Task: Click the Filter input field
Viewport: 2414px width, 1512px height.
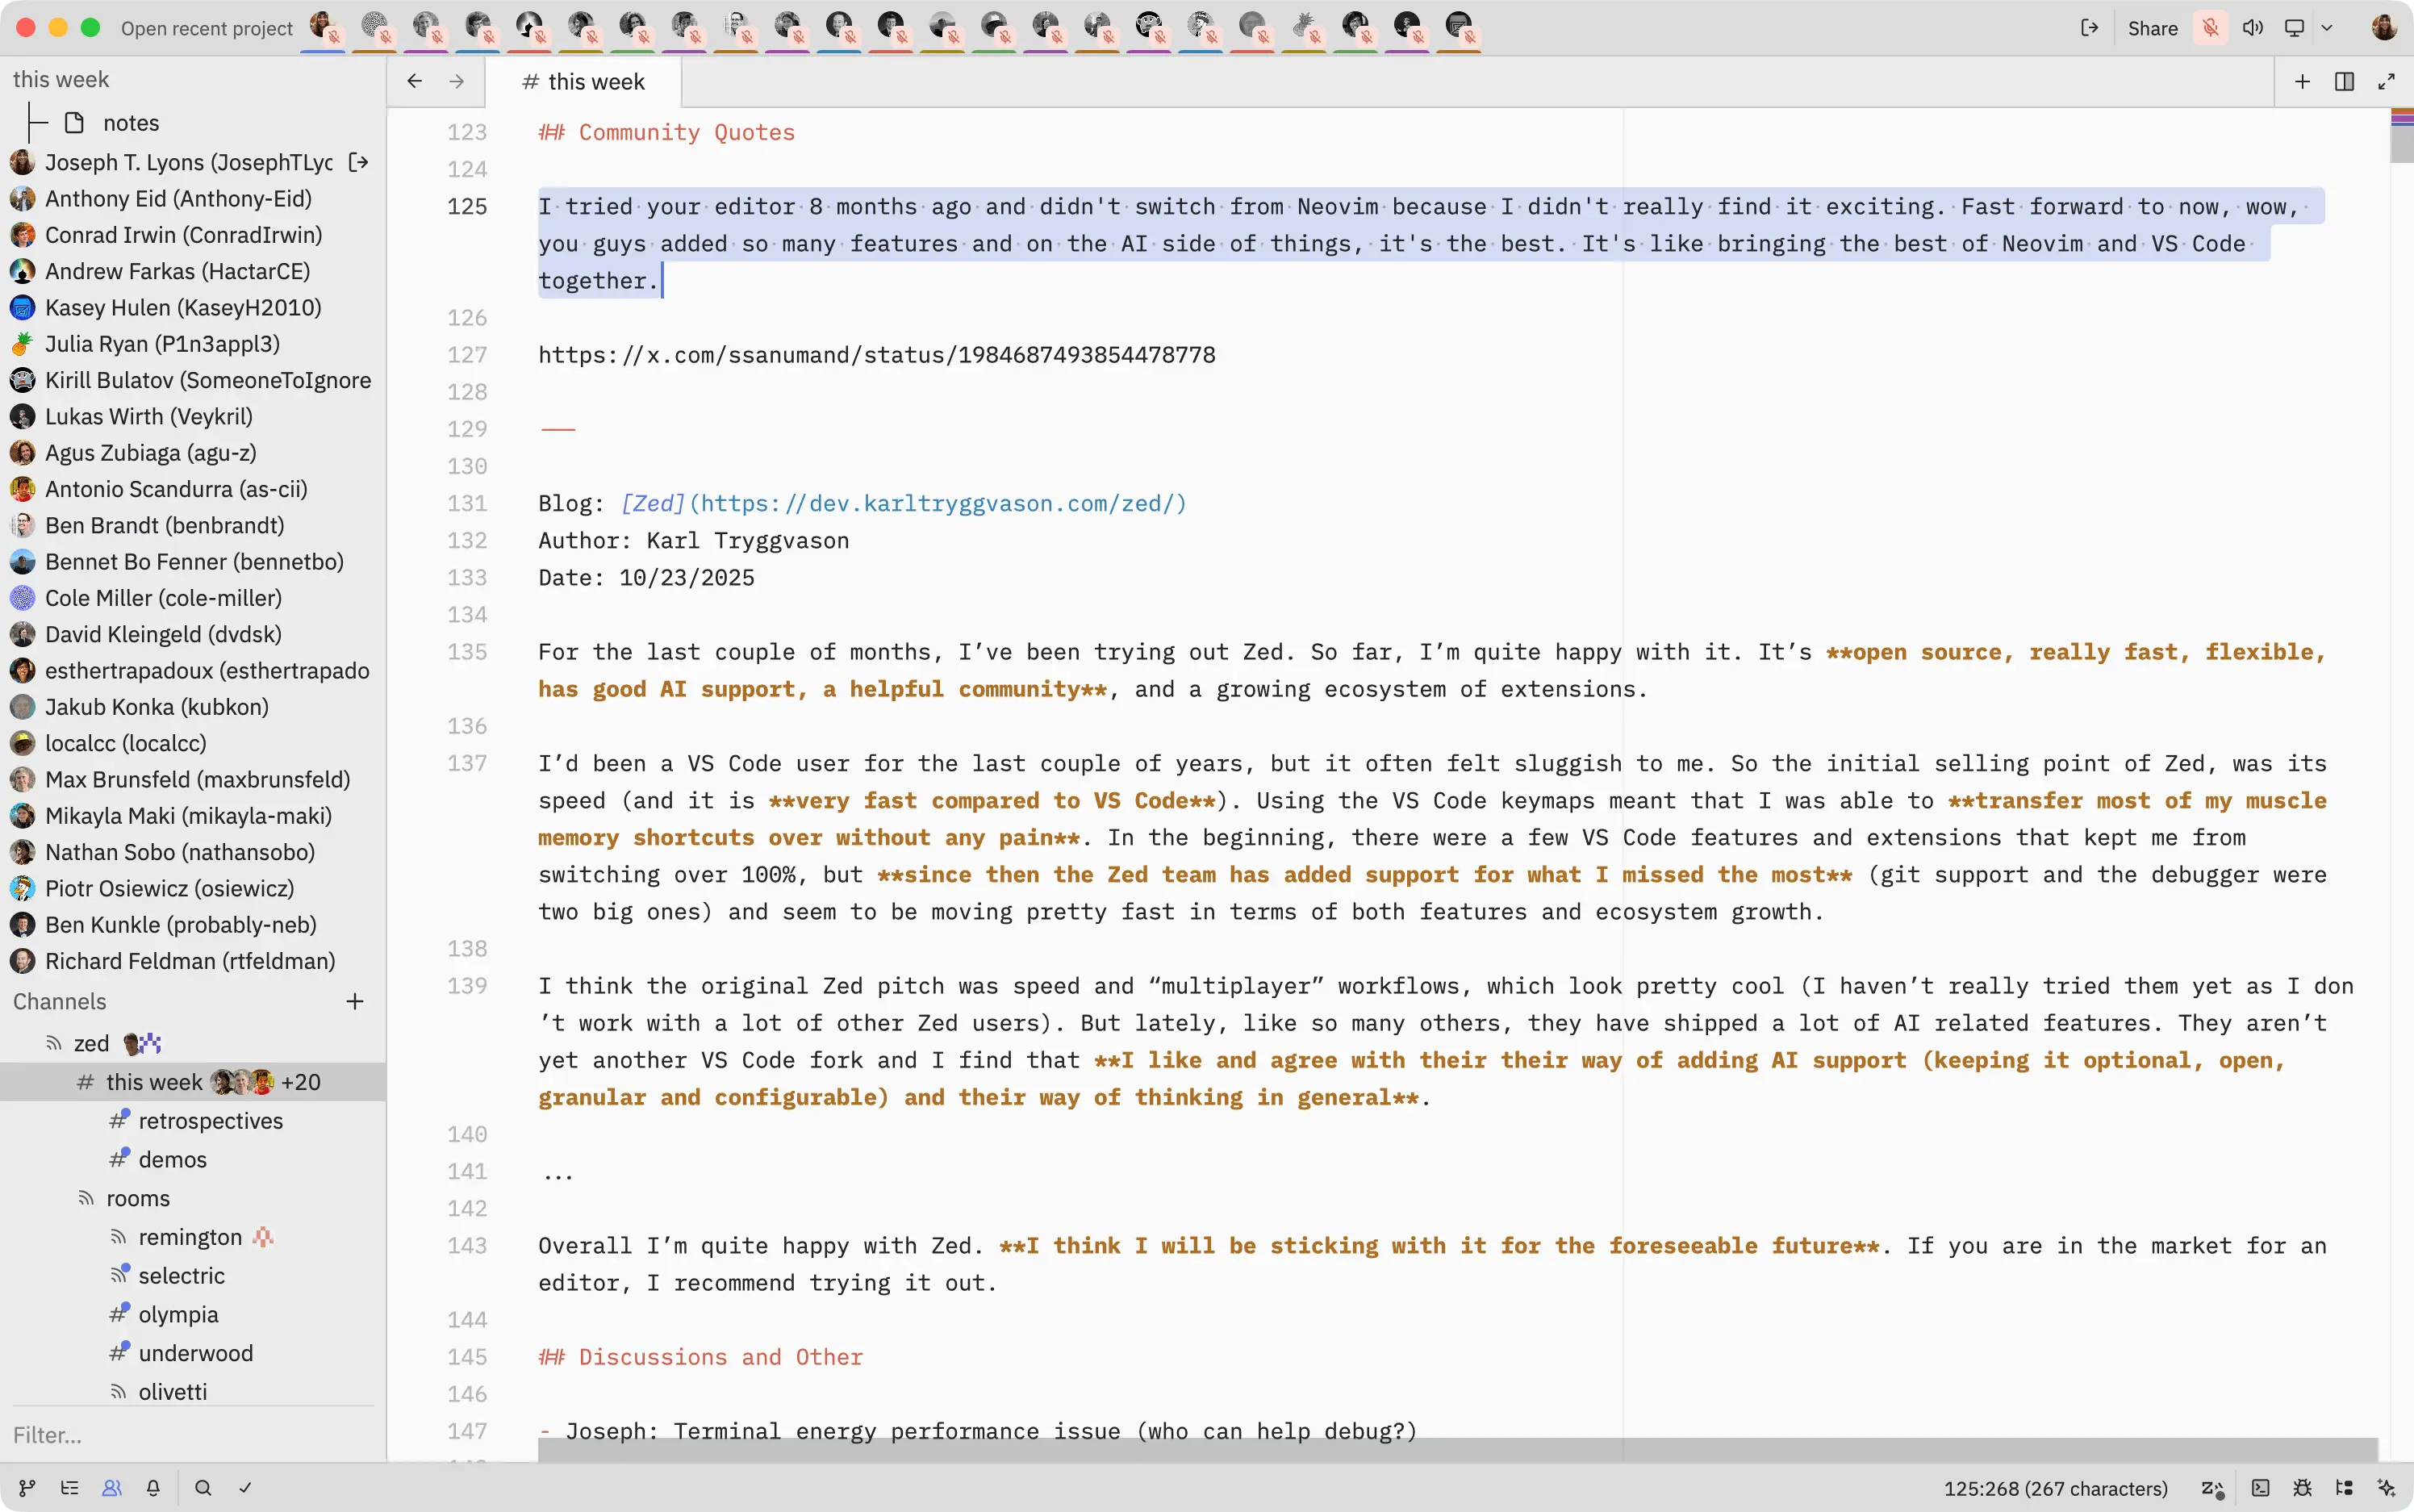Action: (x=190, y=1435)
